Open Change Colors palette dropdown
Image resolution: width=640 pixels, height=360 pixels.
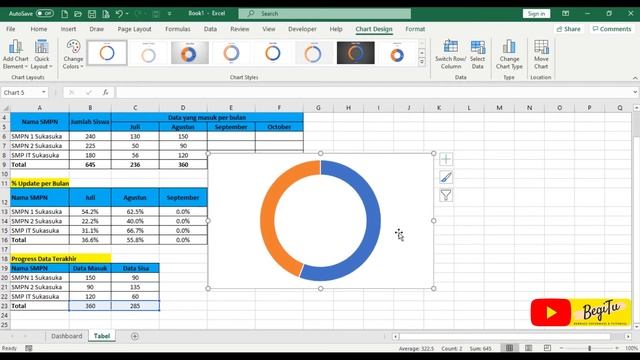[73, 54]
